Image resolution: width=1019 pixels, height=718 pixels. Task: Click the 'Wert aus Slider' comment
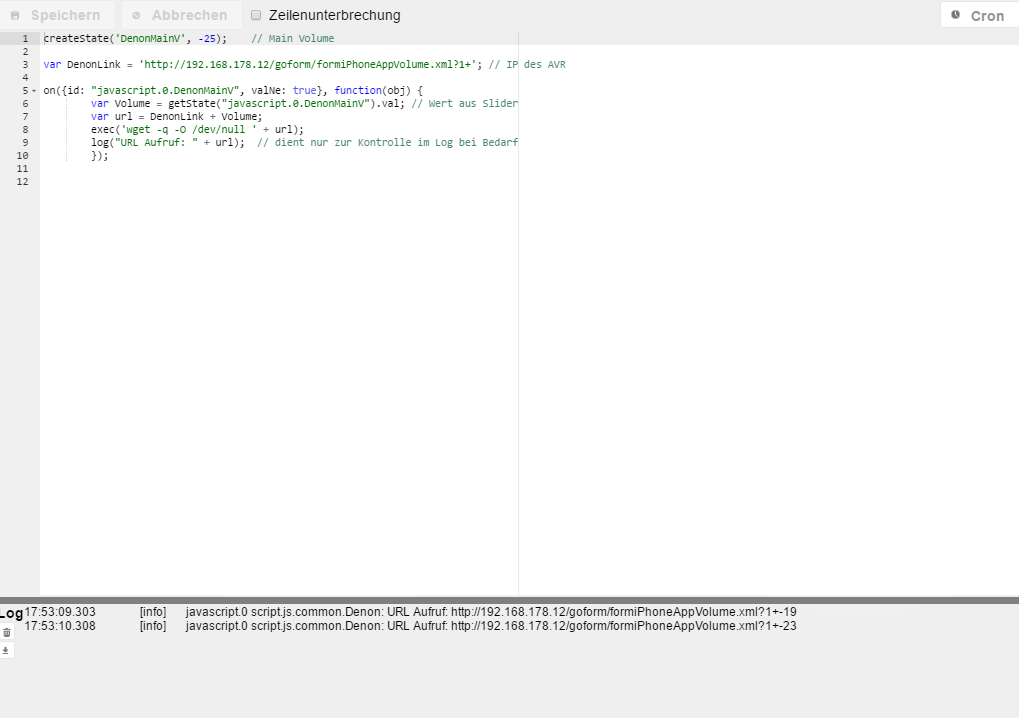click(465, 103)
